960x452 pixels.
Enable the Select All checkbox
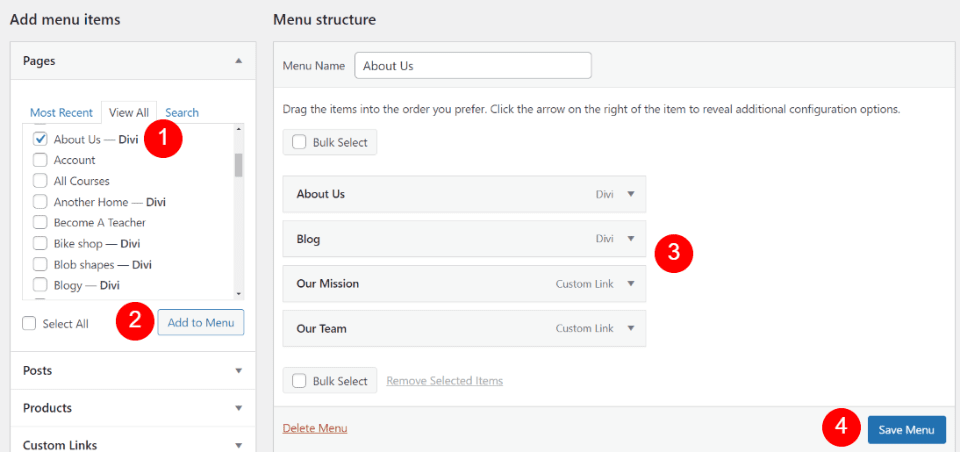click(x=30, y=323)
